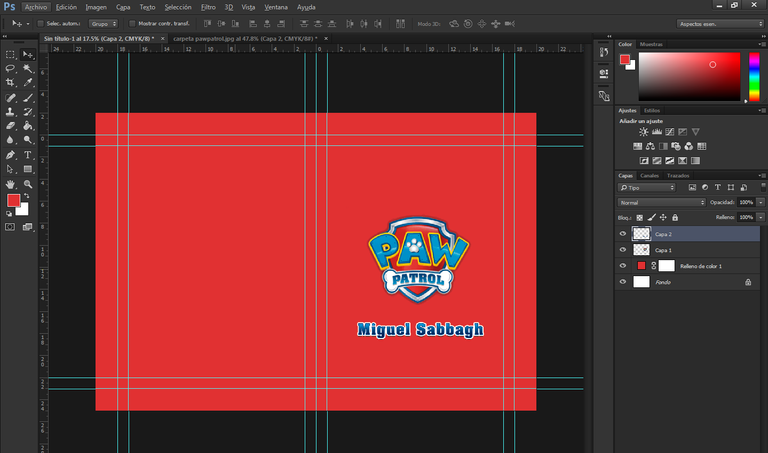Close the Sin título-1 document tab
The height and width of the screenshot is (453, 768).
pyautogui.click(x=163, y=38)
